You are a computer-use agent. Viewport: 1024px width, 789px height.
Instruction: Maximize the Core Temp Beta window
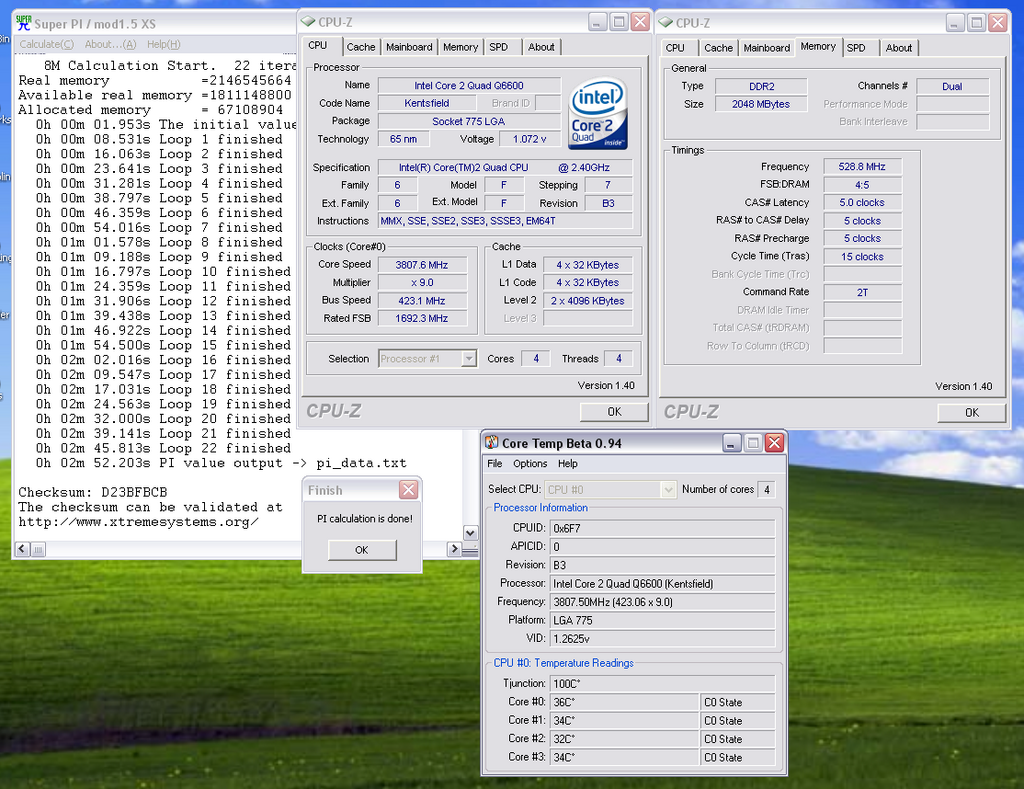point(752,443)
